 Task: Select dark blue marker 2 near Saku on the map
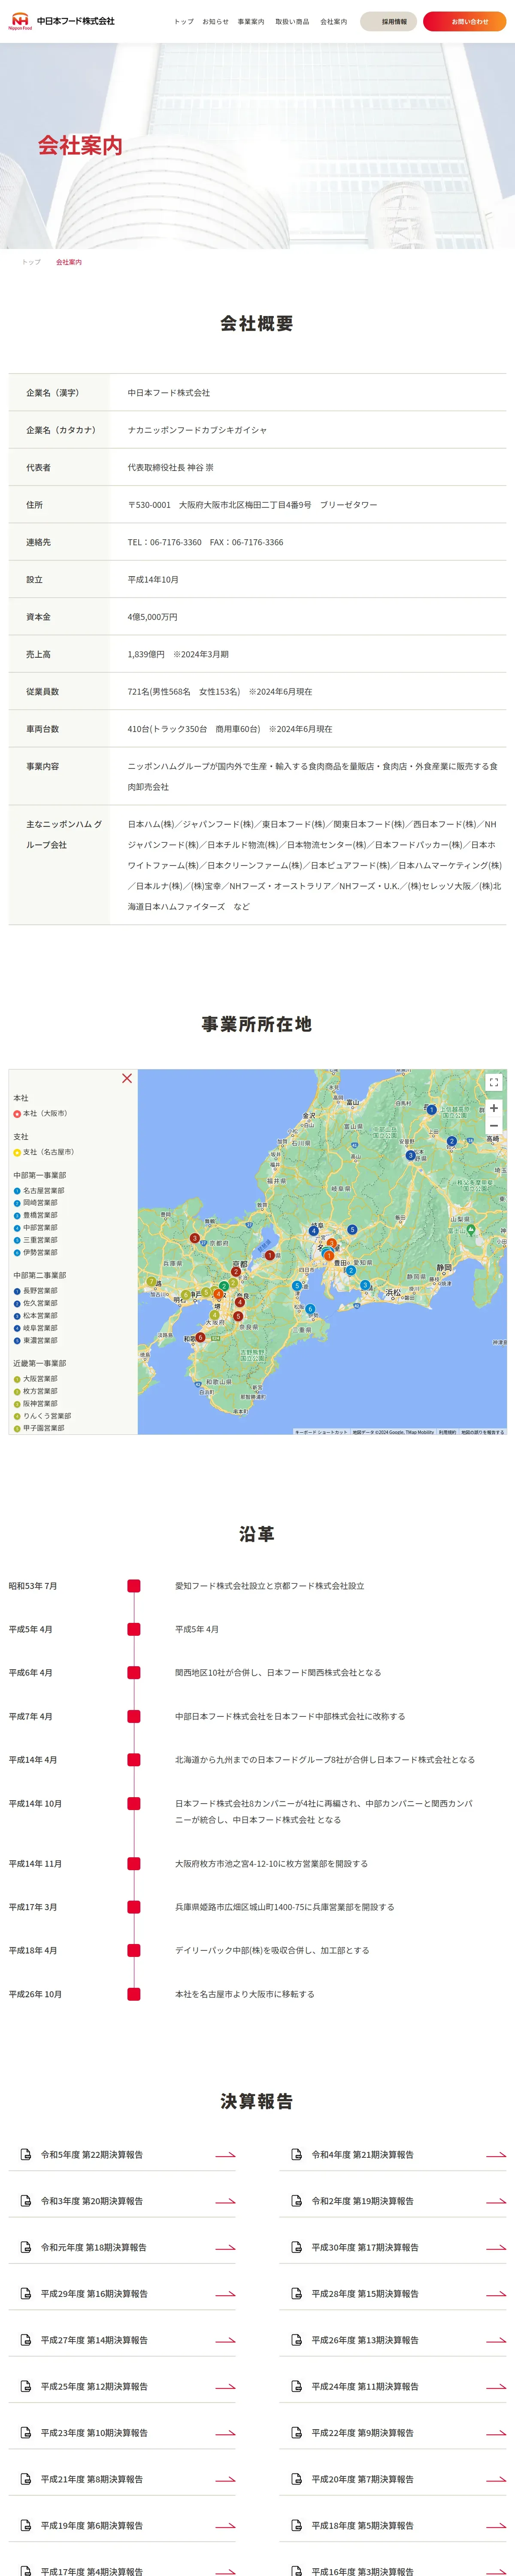coord(452,1141)
